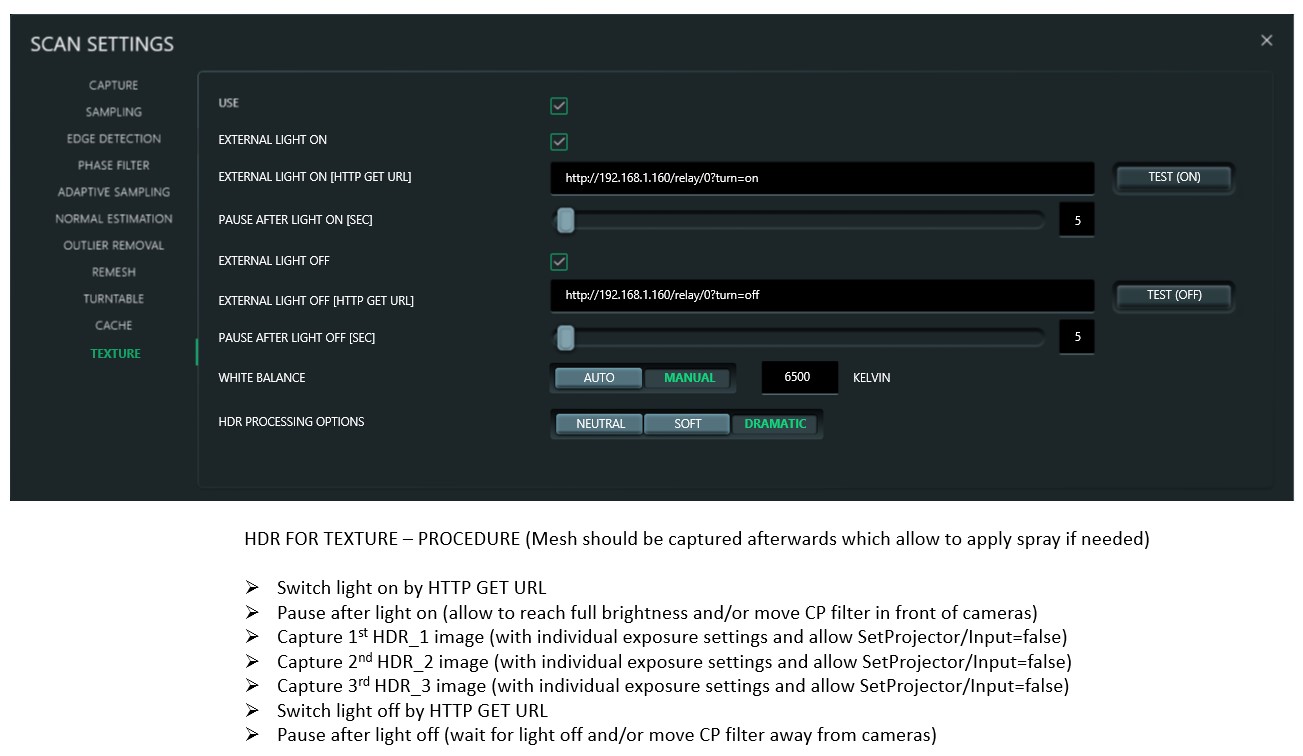The width and height of the screenshot is (1303, 756).
Task: Uncheck the USE checkbox
Action: point(559,106)
